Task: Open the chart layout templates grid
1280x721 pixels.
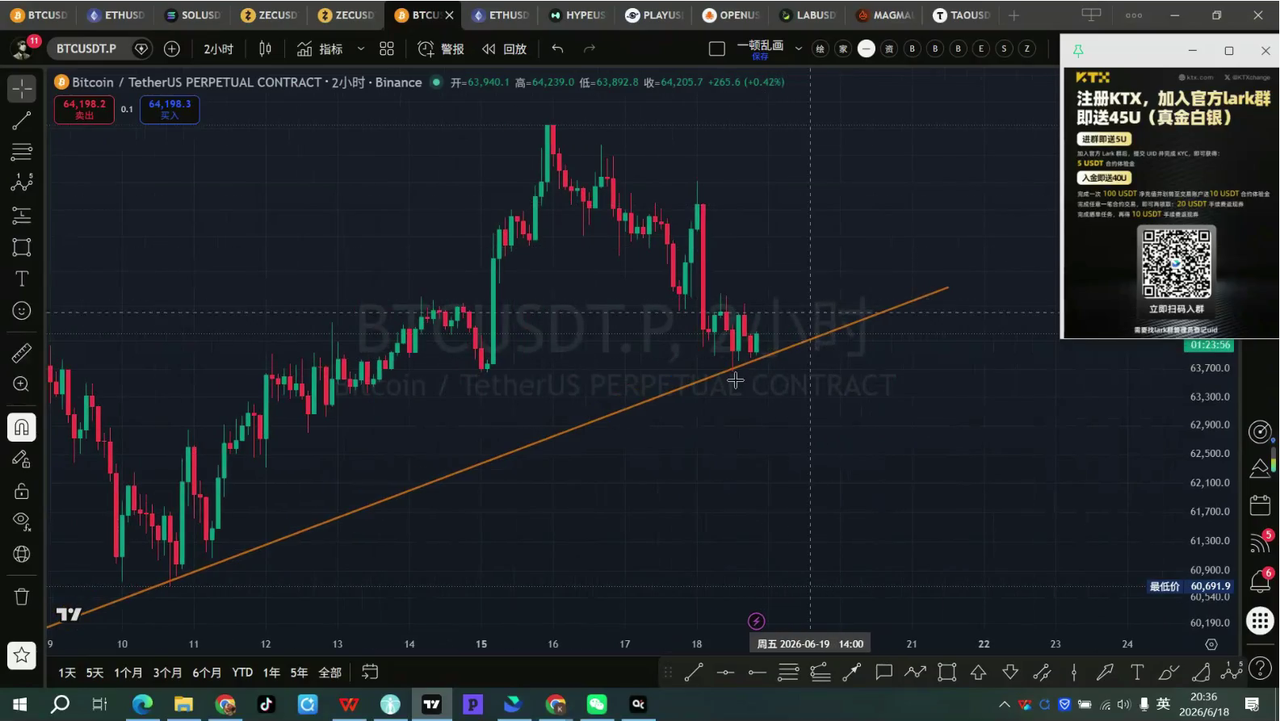Action: click(x=387, y=49)
